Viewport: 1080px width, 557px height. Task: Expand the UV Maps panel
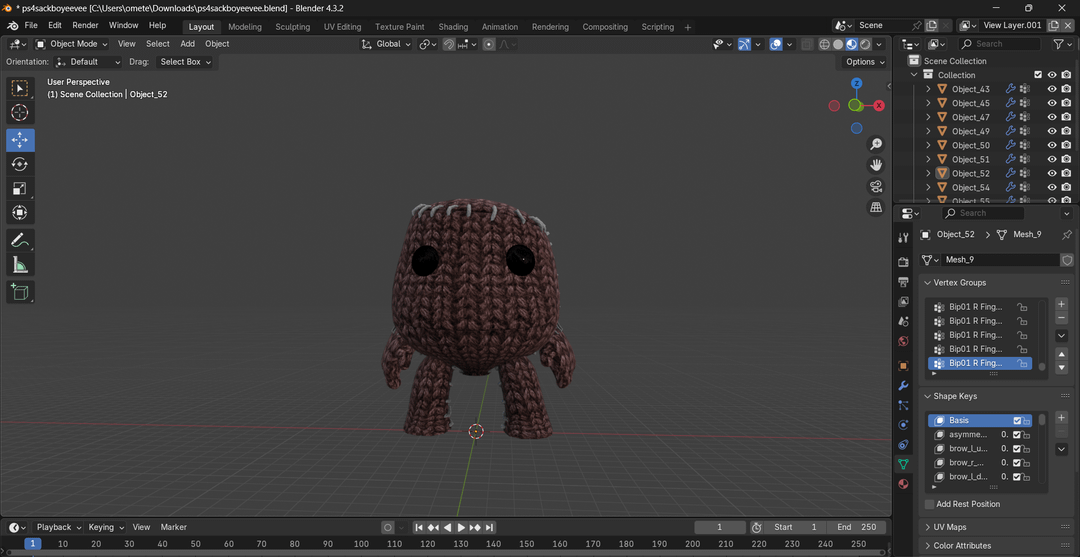tap(949, 527)
